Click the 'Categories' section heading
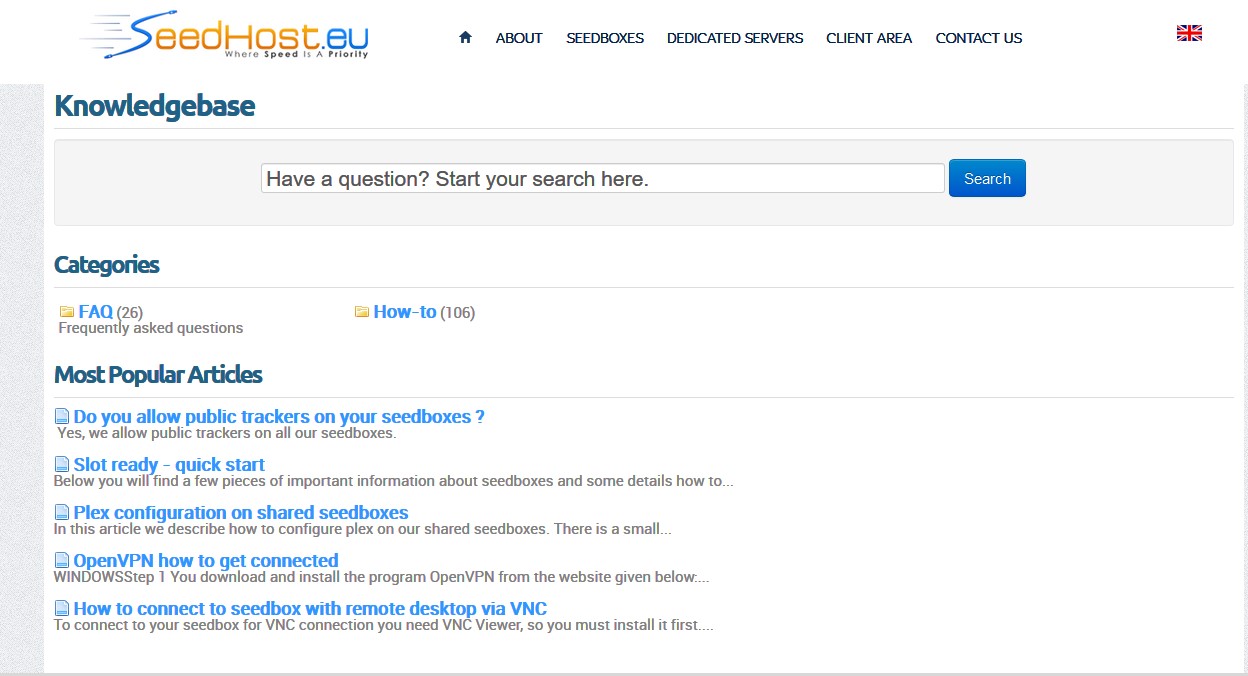The width and height of the screenshot is (1248, 676). click(107, 265)
